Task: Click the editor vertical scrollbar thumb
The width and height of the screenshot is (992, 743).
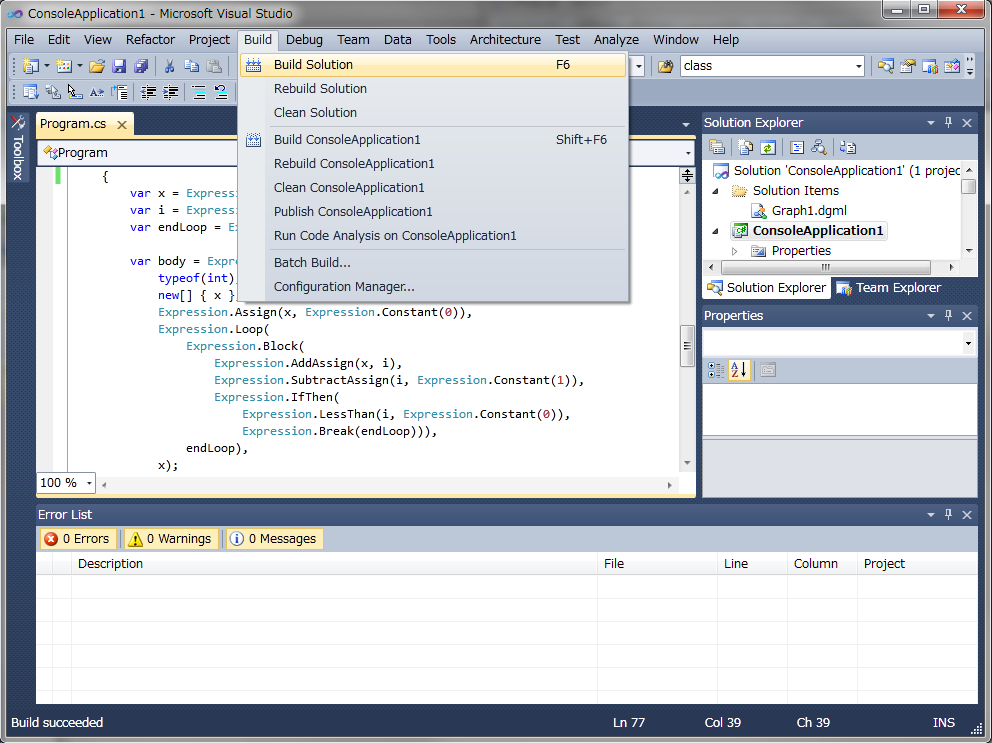Action: point(687,346)
